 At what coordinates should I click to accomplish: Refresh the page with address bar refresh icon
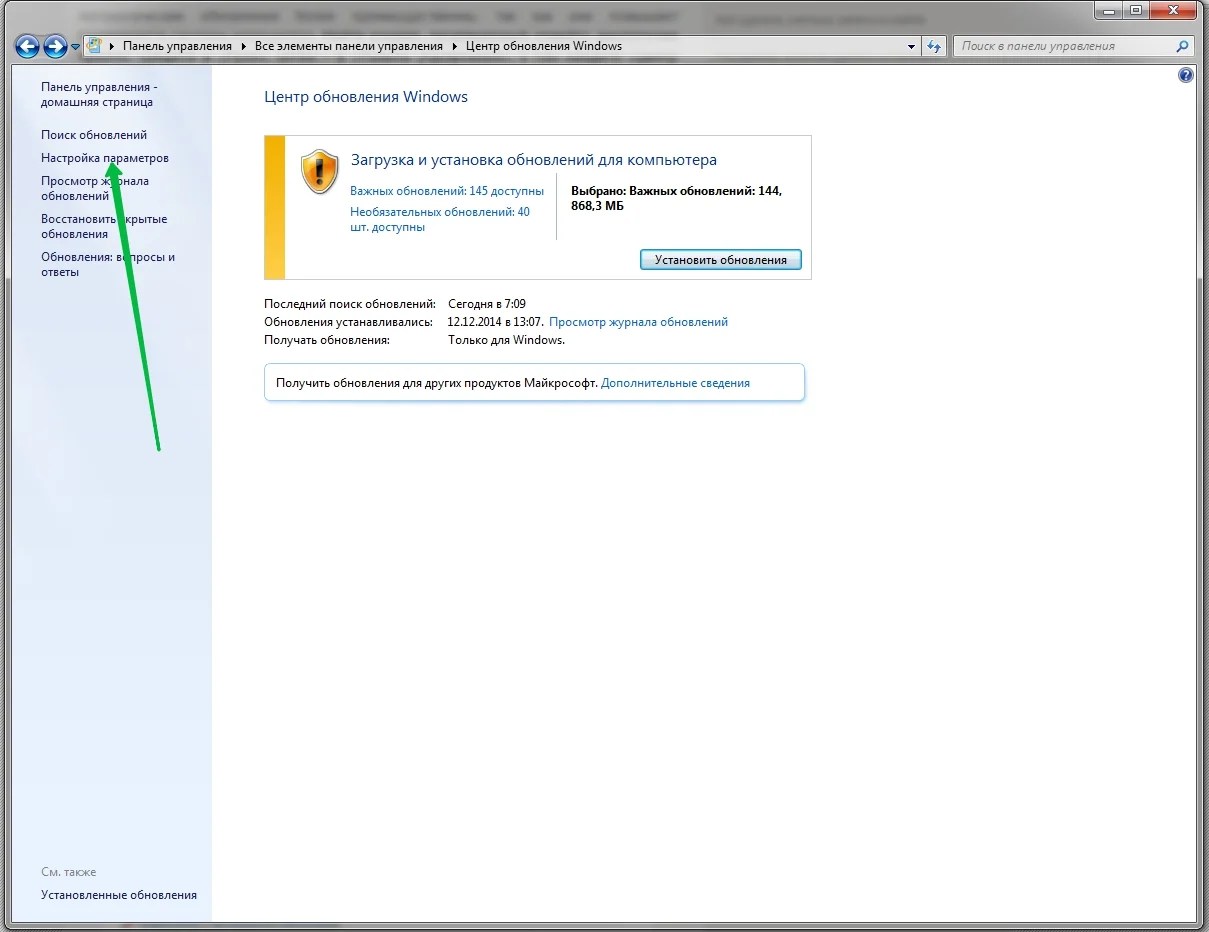tap(934, 46)
